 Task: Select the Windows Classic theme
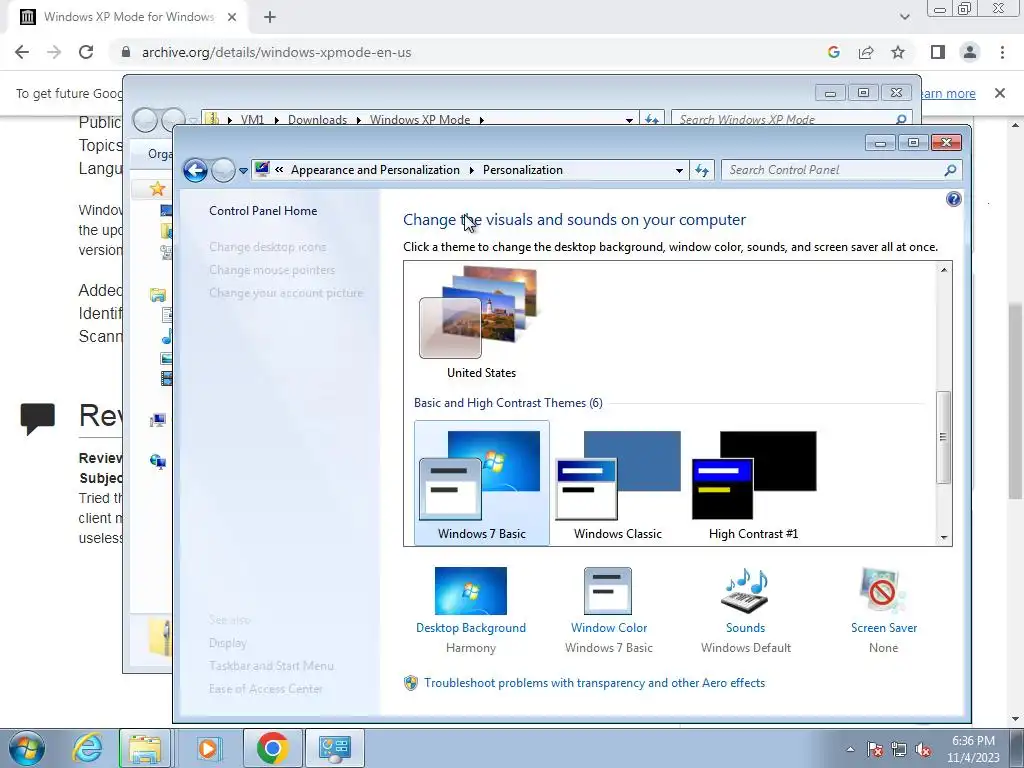(x=618, y=483)
